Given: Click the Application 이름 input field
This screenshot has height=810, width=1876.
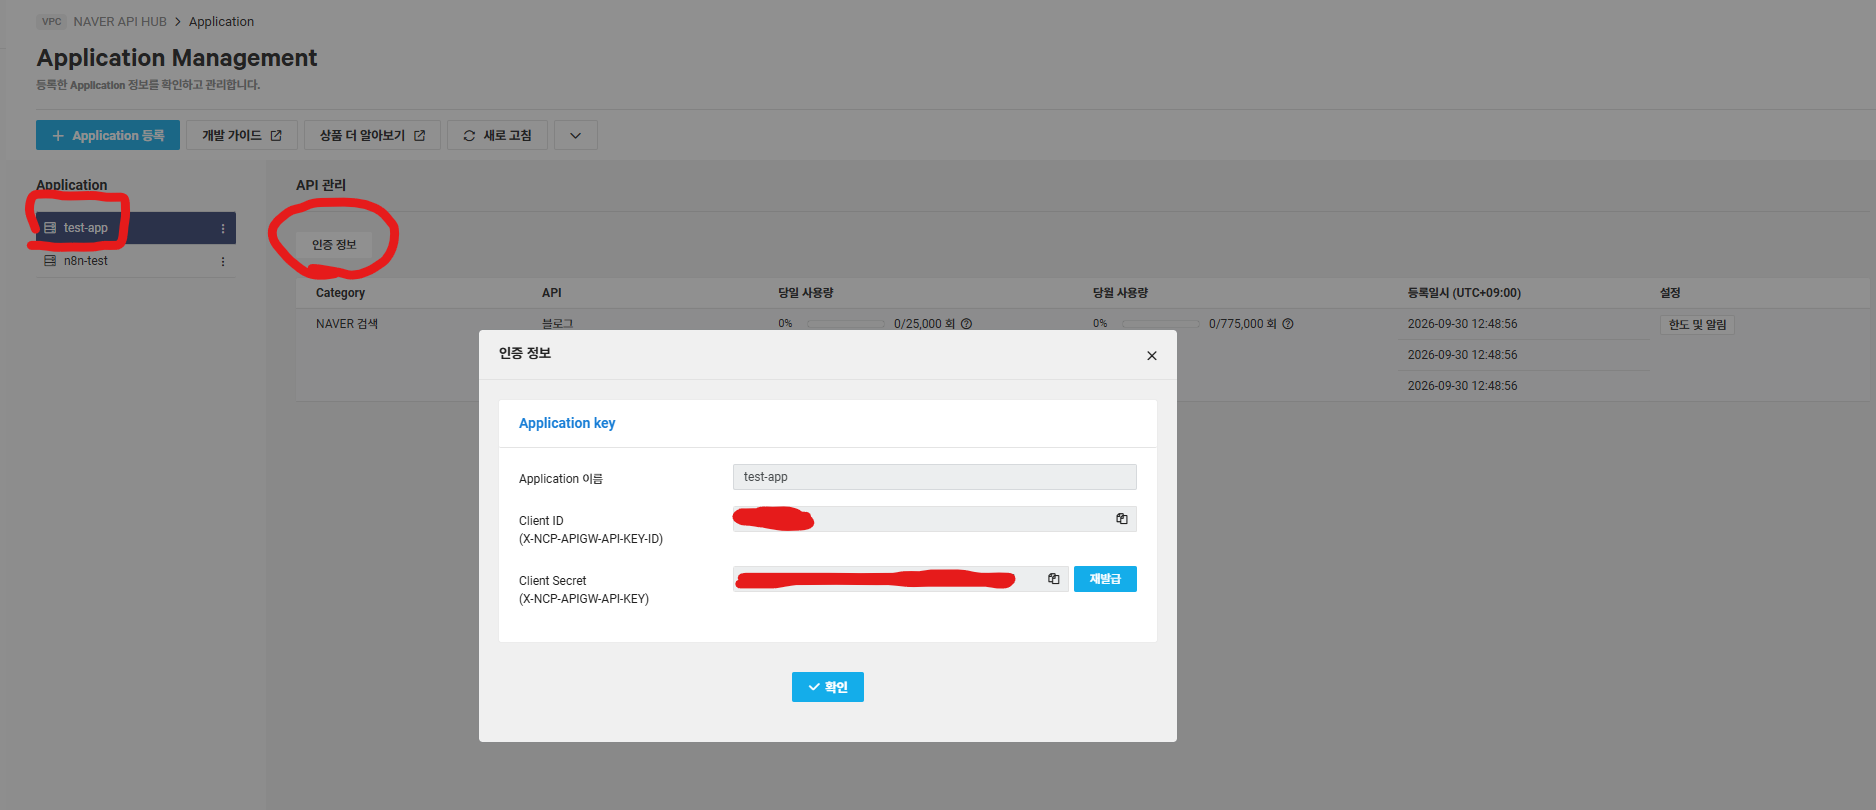Looking at the screenshot, I should (935, 477).
